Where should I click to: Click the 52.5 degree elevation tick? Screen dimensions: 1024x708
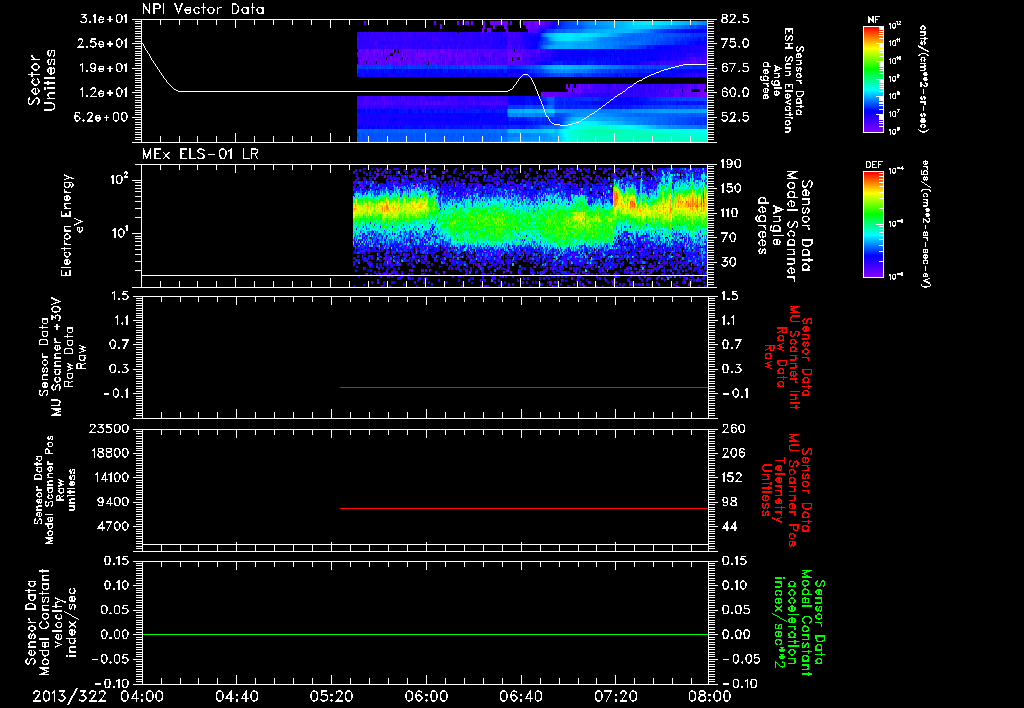[735, 117]
